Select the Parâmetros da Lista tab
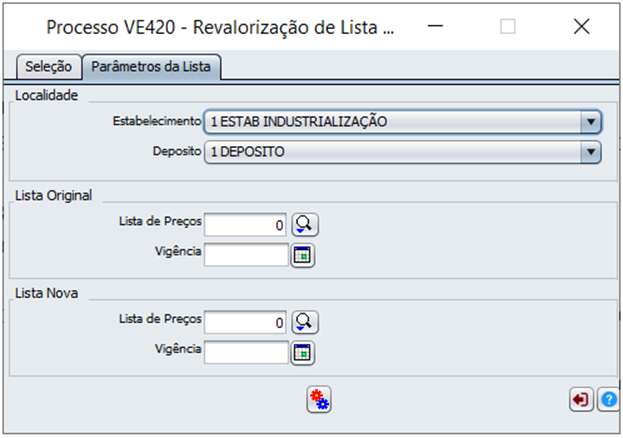623x438 pixels. pyautogui.click(x=151, y=66)
